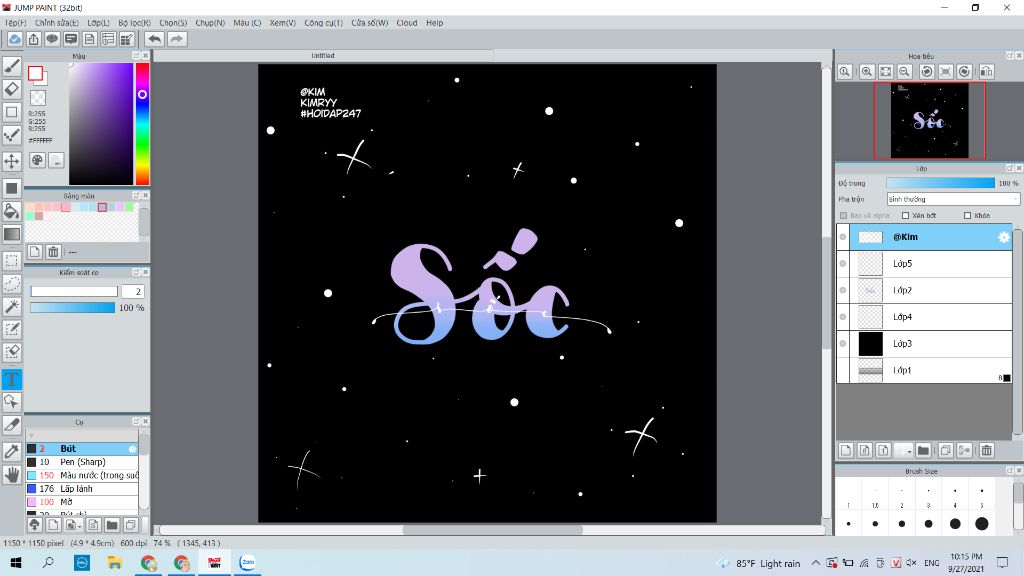
Task: Open the Bộ lọc(R) menu
Action: pos(135,23)
